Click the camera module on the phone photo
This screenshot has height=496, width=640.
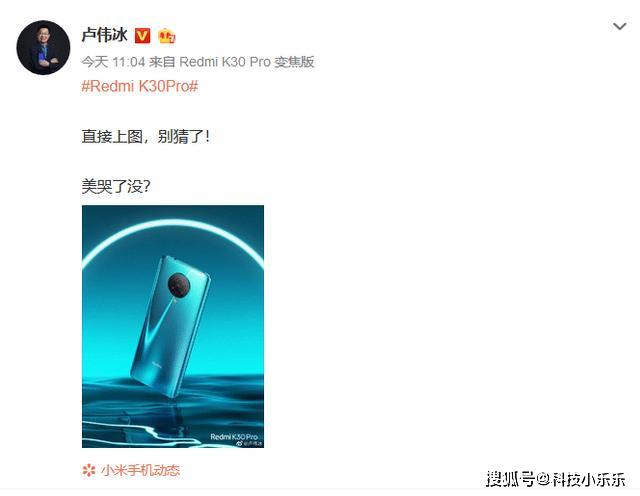click(x=179, y=285)
